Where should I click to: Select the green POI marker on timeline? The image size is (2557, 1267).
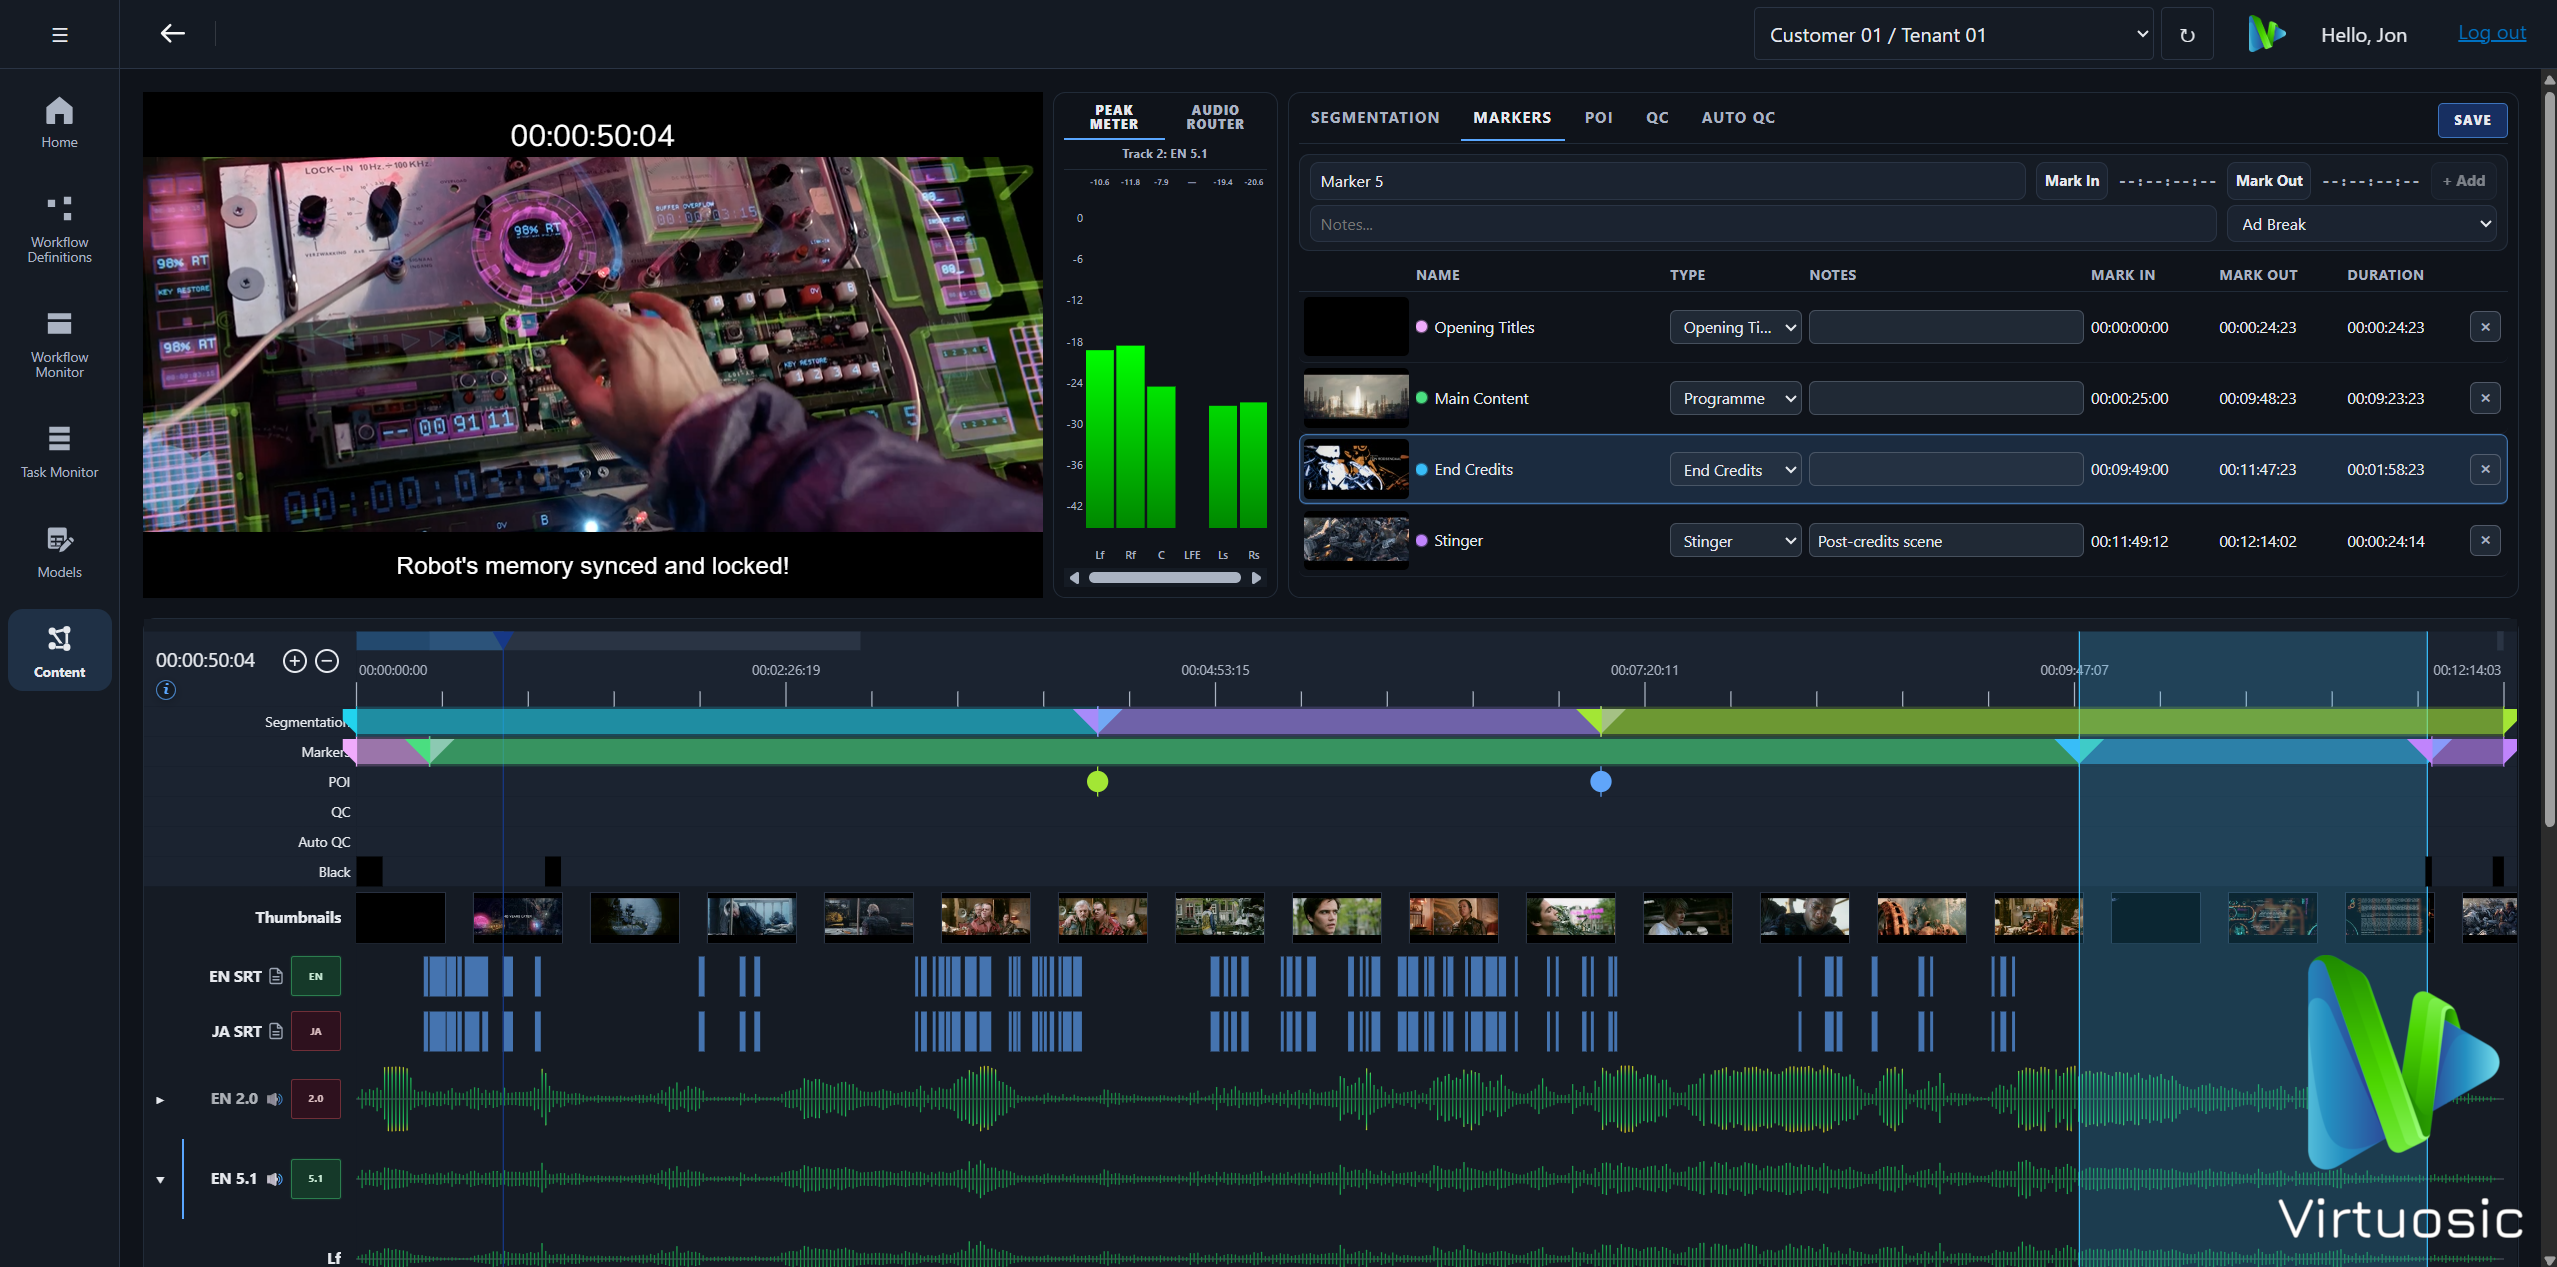1097,782
